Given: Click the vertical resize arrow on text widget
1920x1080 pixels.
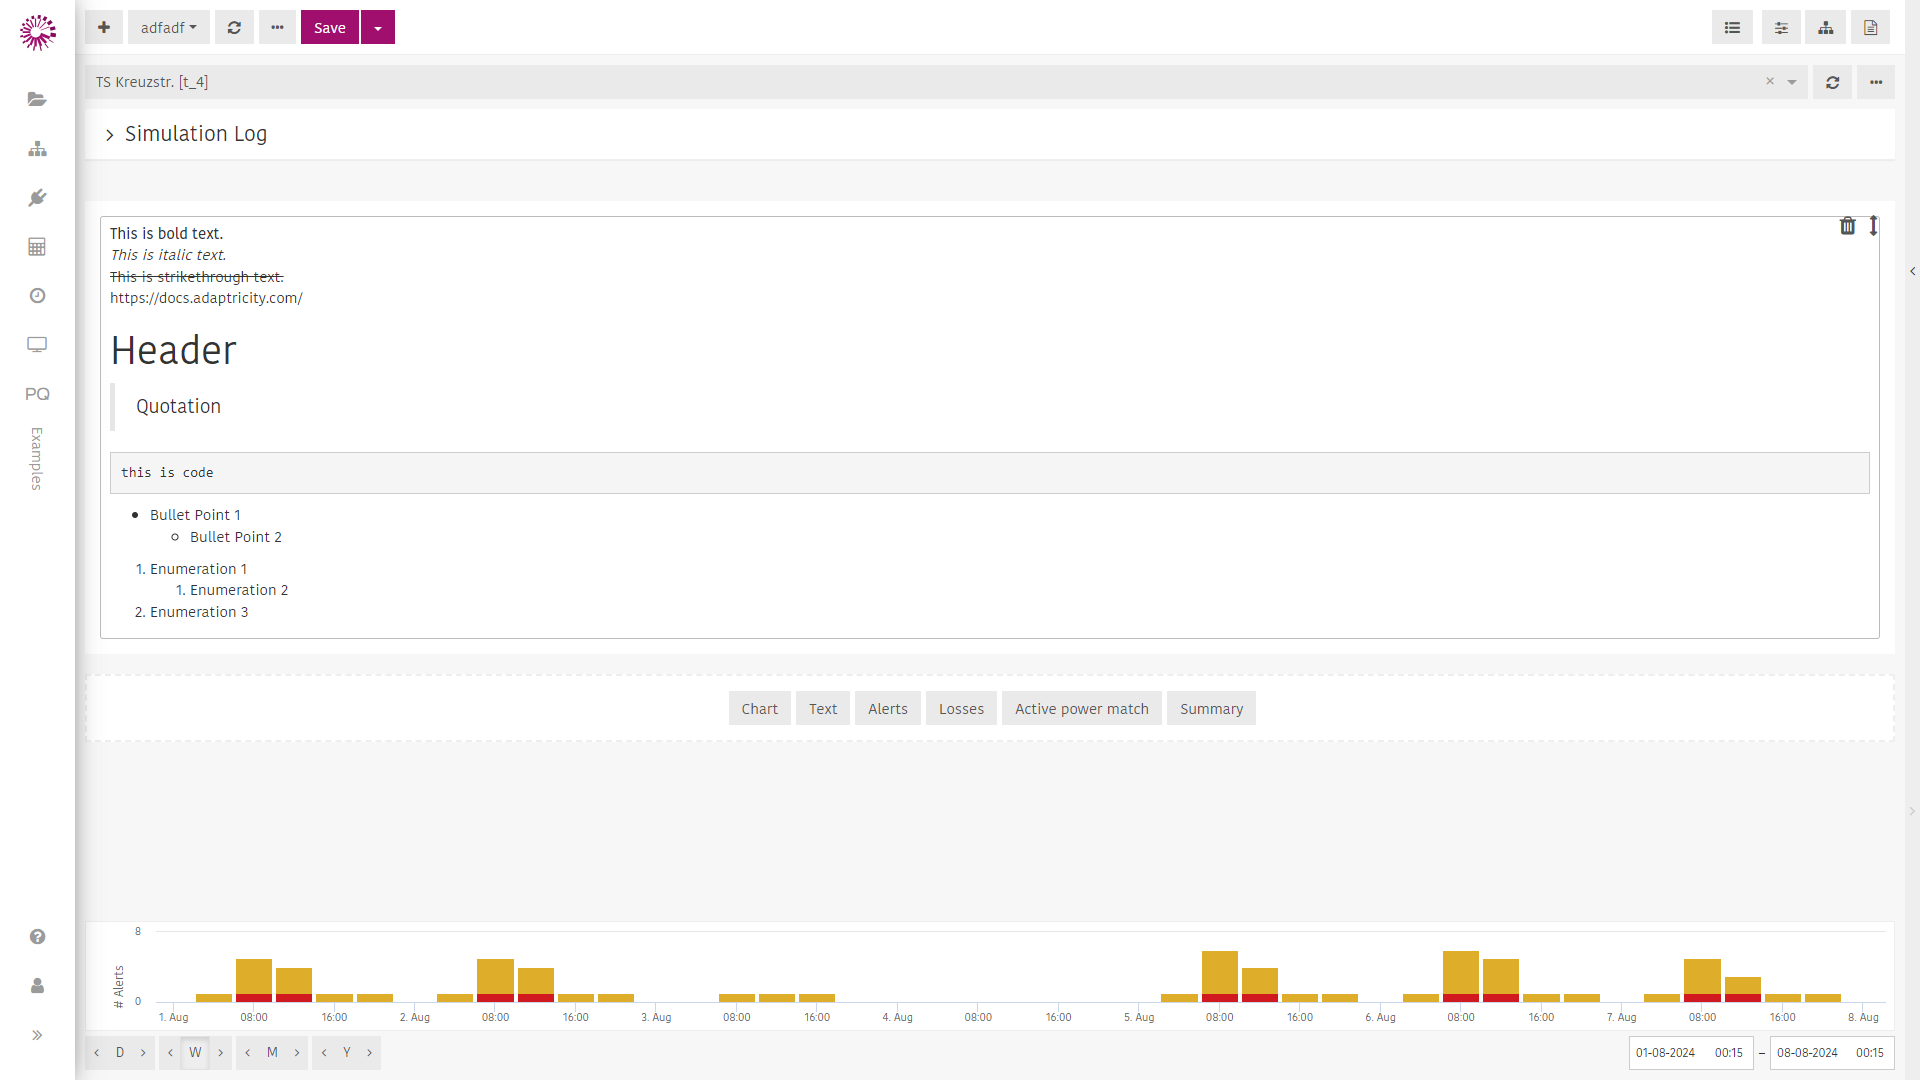Looking at the screenshot, I should click(1874, 226).
